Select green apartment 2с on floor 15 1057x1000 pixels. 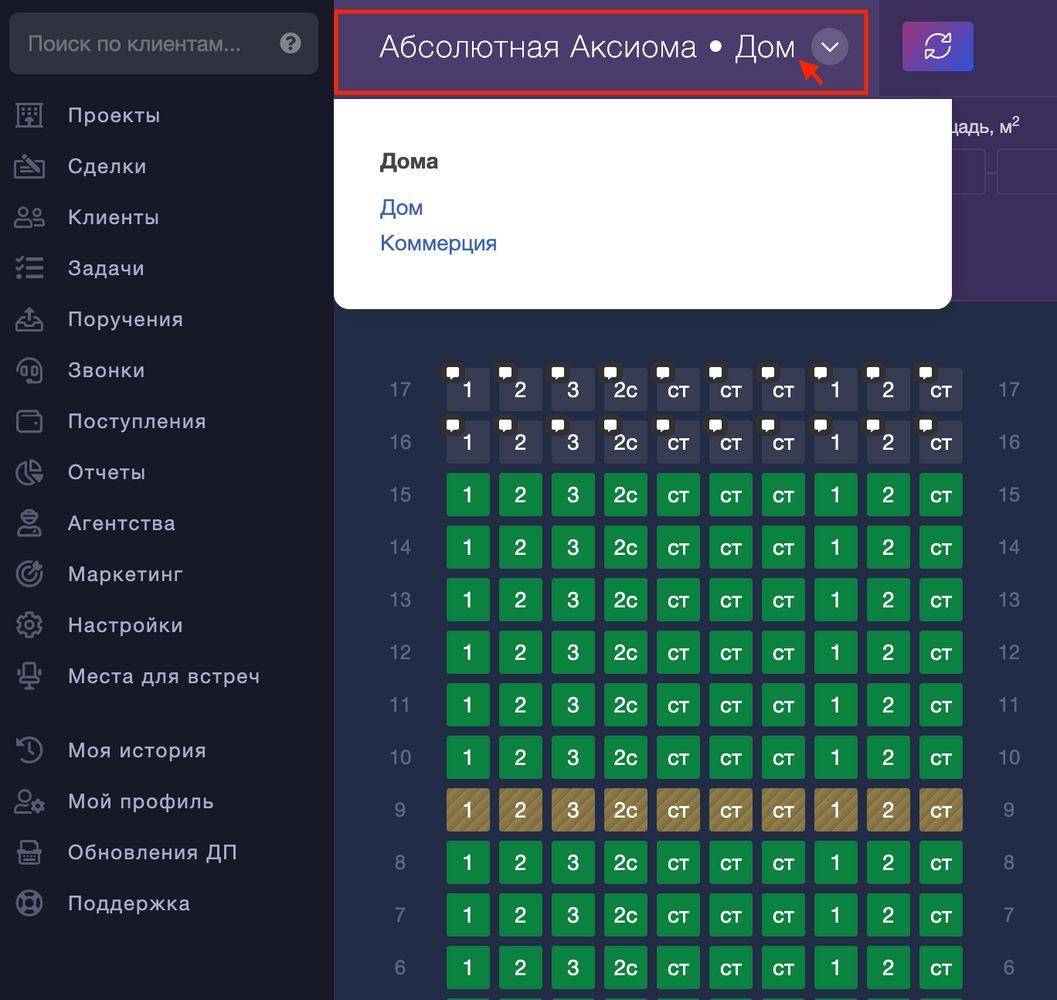pyautogui.click(x=626, y=494)
